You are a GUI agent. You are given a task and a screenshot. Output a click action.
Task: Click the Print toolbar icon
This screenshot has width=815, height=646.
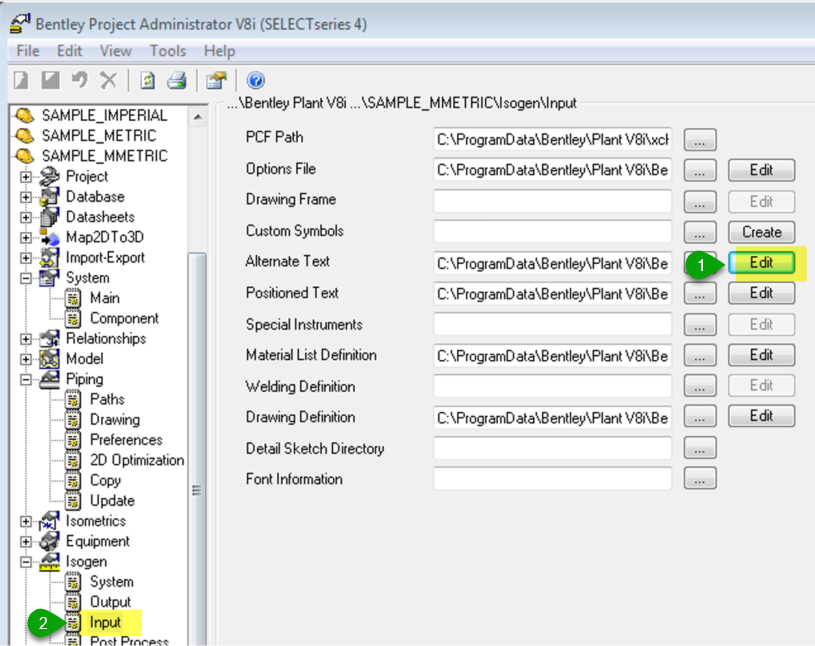[177, 81]
